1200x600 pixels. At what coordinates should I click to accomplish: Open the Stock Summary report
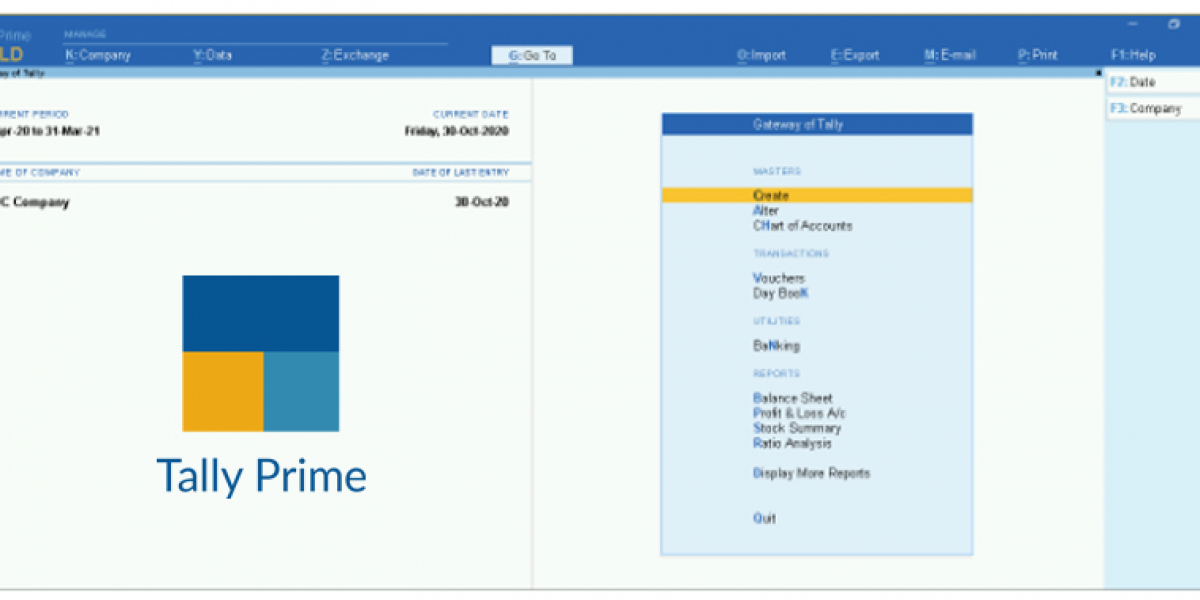click(797, 428)
